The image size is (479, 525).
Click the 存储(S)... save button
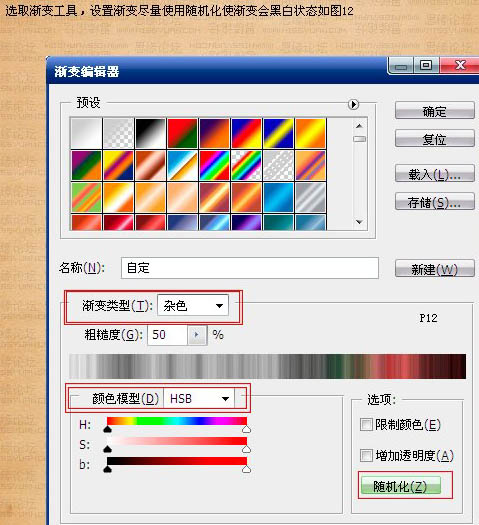click(x=435, y=202)
